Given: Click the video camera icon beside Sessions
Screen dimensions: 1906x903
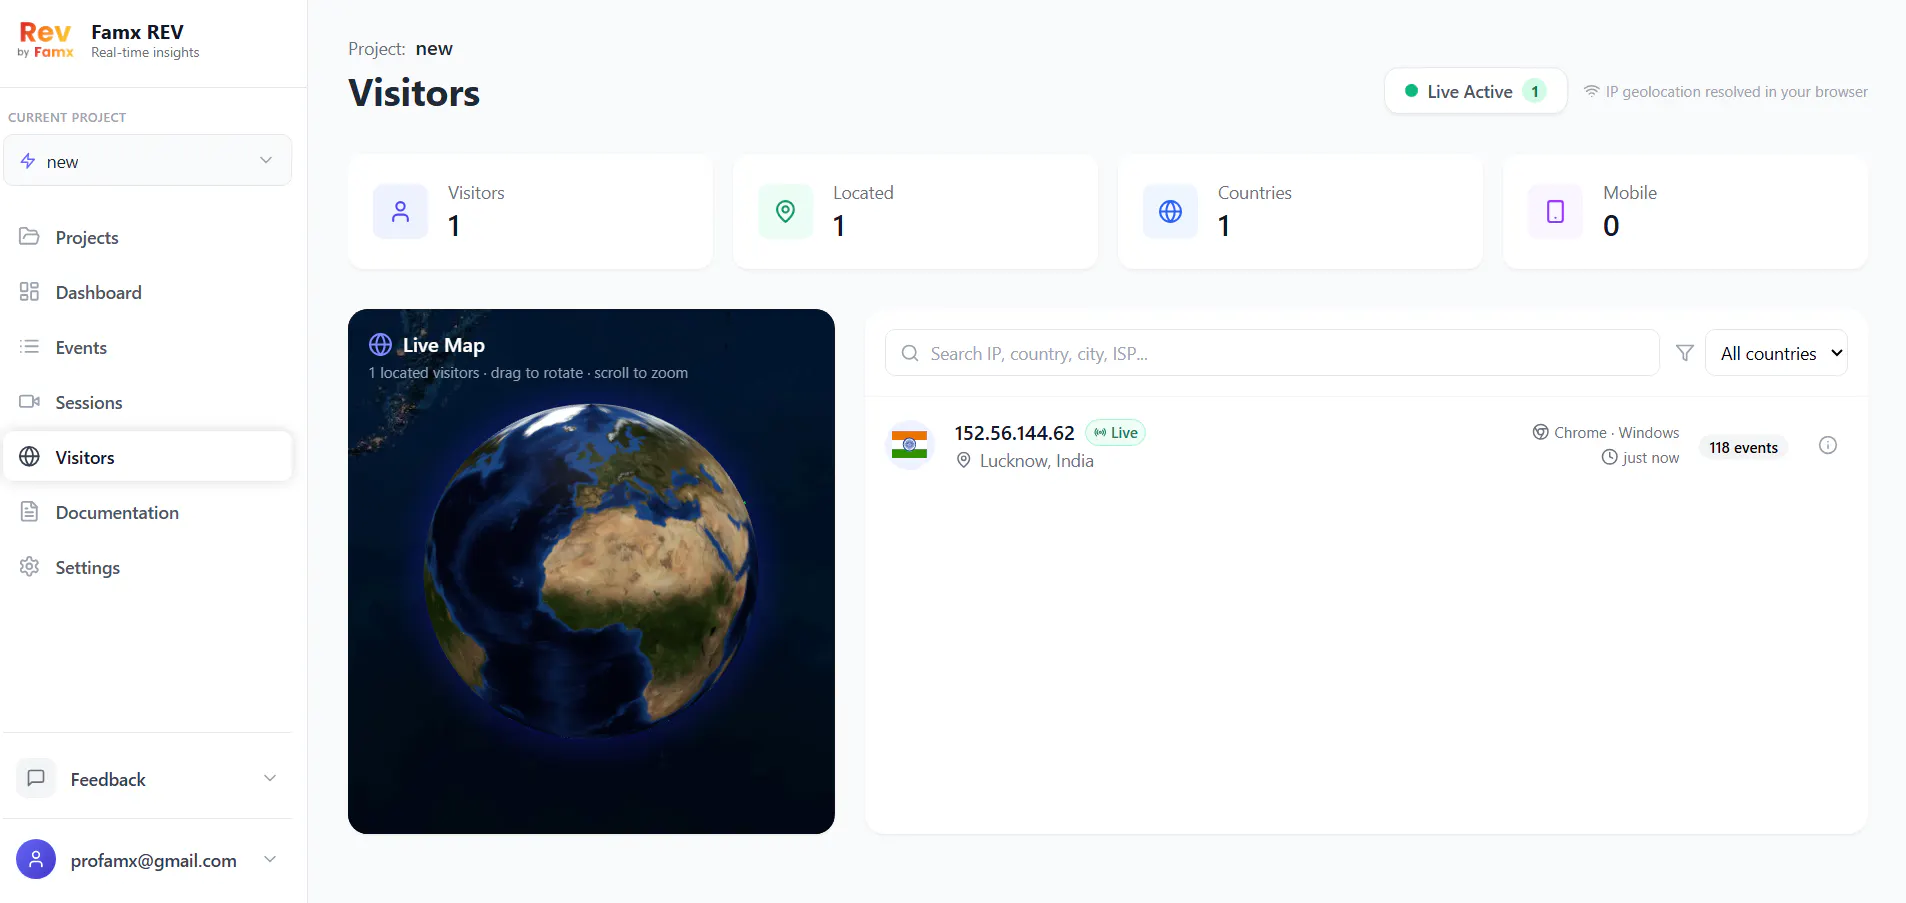Looking at the screenshot, I should coord(29,402).
